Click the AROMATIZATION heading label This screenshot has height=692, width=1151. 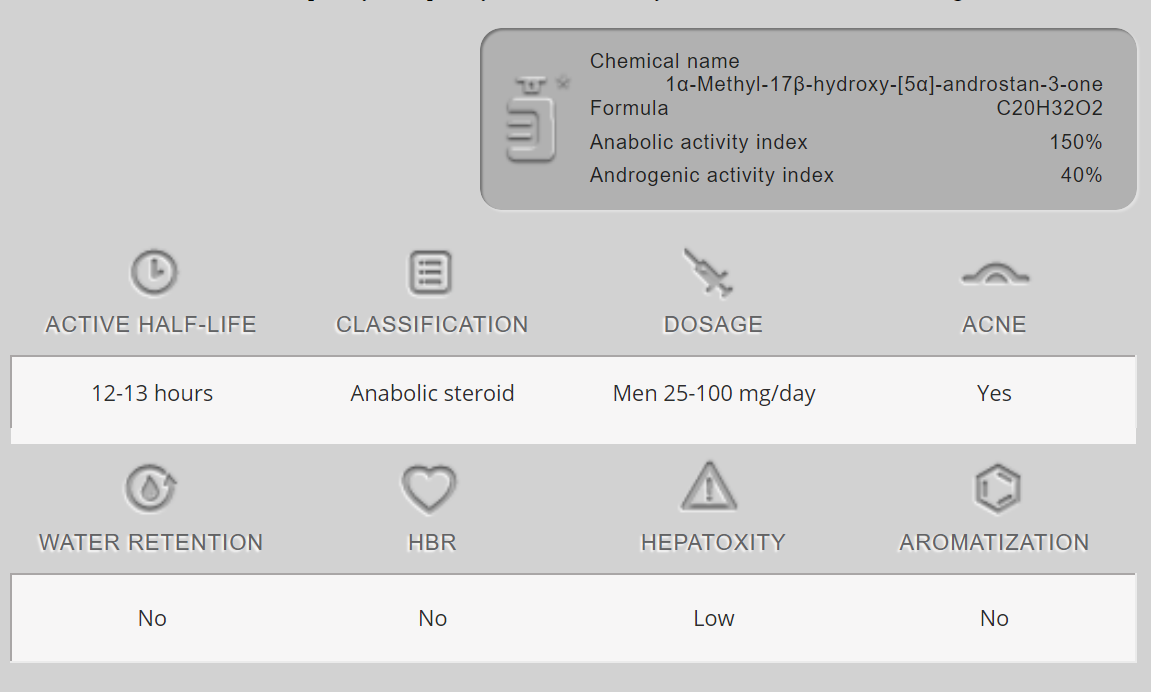coord(994,543)
